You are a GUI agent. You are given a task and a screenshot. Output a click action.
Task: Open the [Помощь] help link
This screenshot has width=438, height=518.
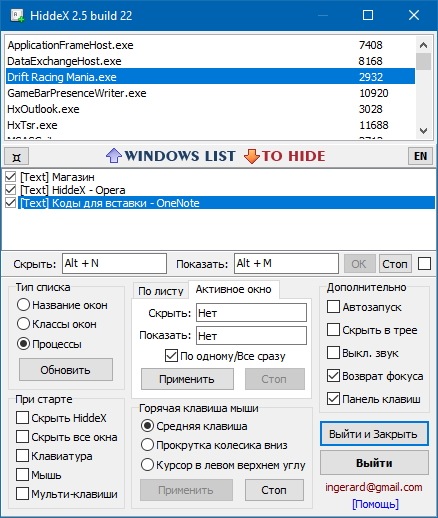[375, 504]
